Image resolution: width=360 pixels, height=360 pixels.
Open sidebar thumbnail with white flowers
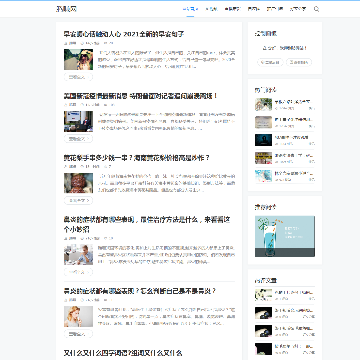pos(264,295)
